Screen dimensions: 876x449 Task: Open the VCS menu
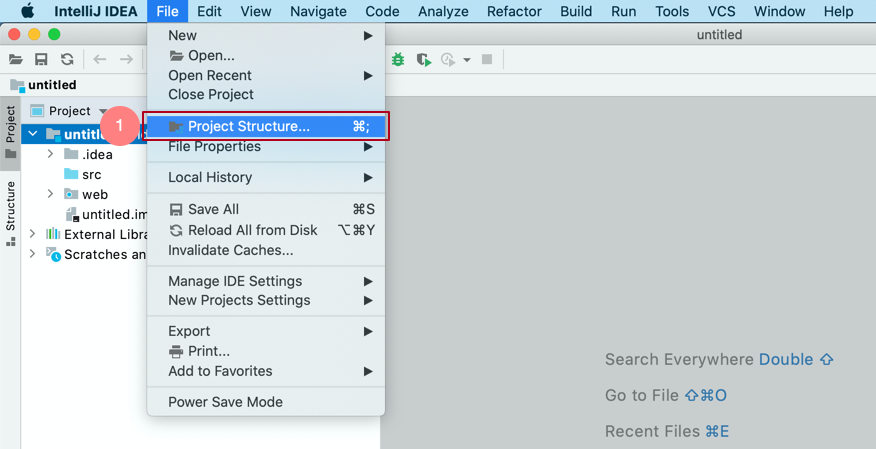[x=721, y=11]
